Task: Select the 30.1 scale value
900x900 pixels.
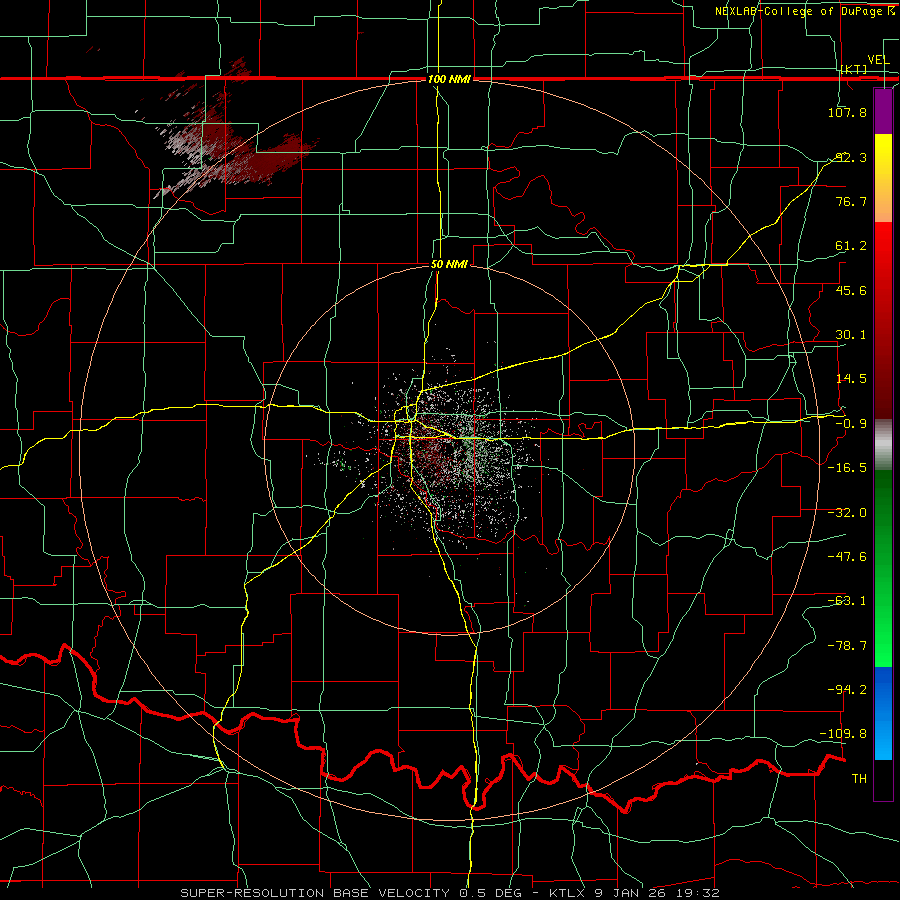Action: tap(851, 335)
